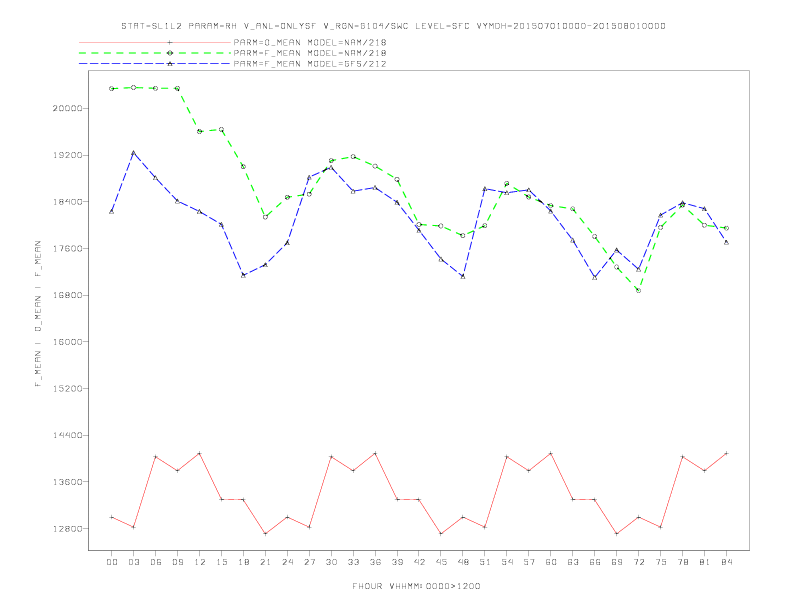Viewport: 792px width, 612px height.
Task: Click x-axis forecast hour label 78
Action: tap(682, 562)
